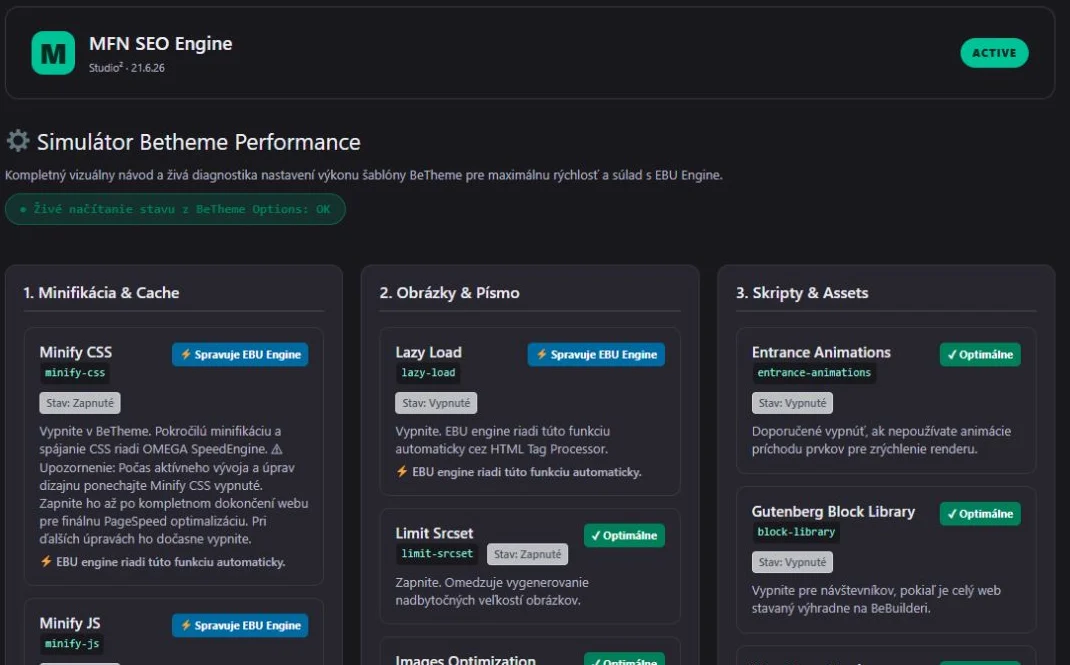
Task: Click lightning bolt icon in Lazy Load footer note
Action: click(402, 471)
